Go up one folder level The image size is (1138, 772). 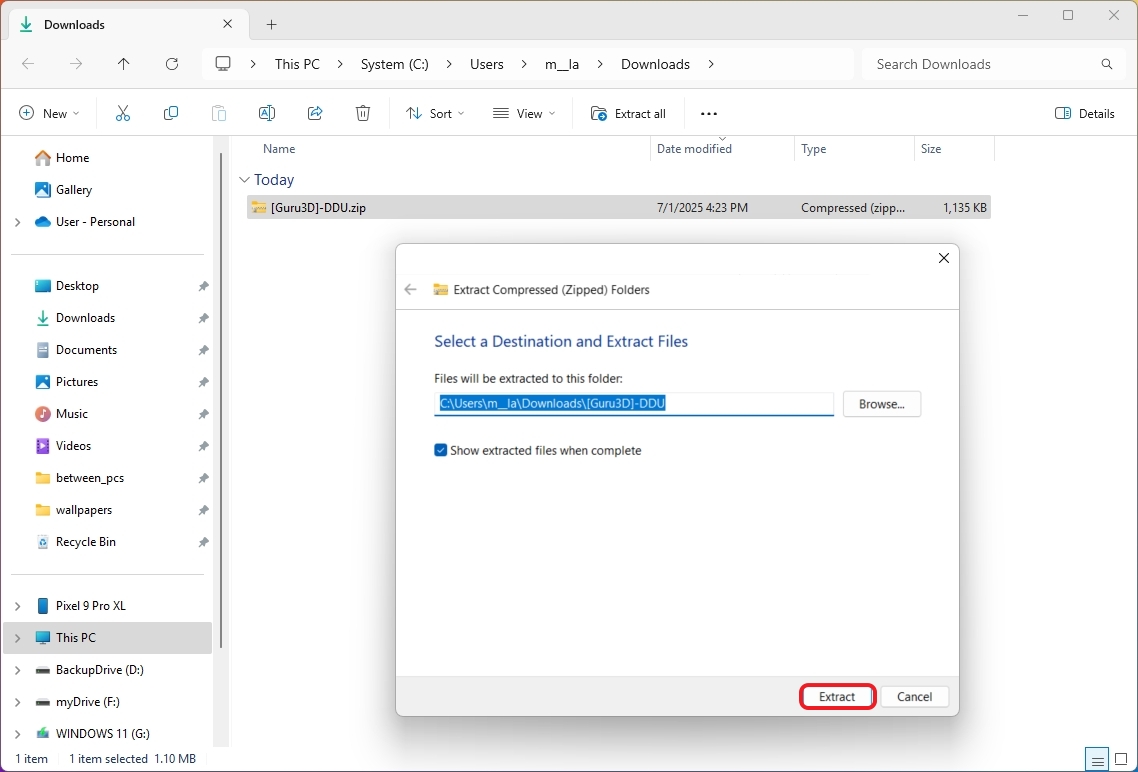click(123, 64)
